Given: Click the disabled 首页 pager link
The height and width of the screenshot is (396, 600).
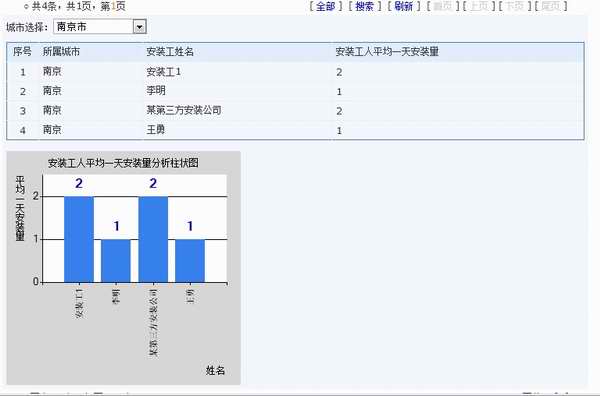Looking at the screenshot, I should pyautogui.click(x=442, y=6).
